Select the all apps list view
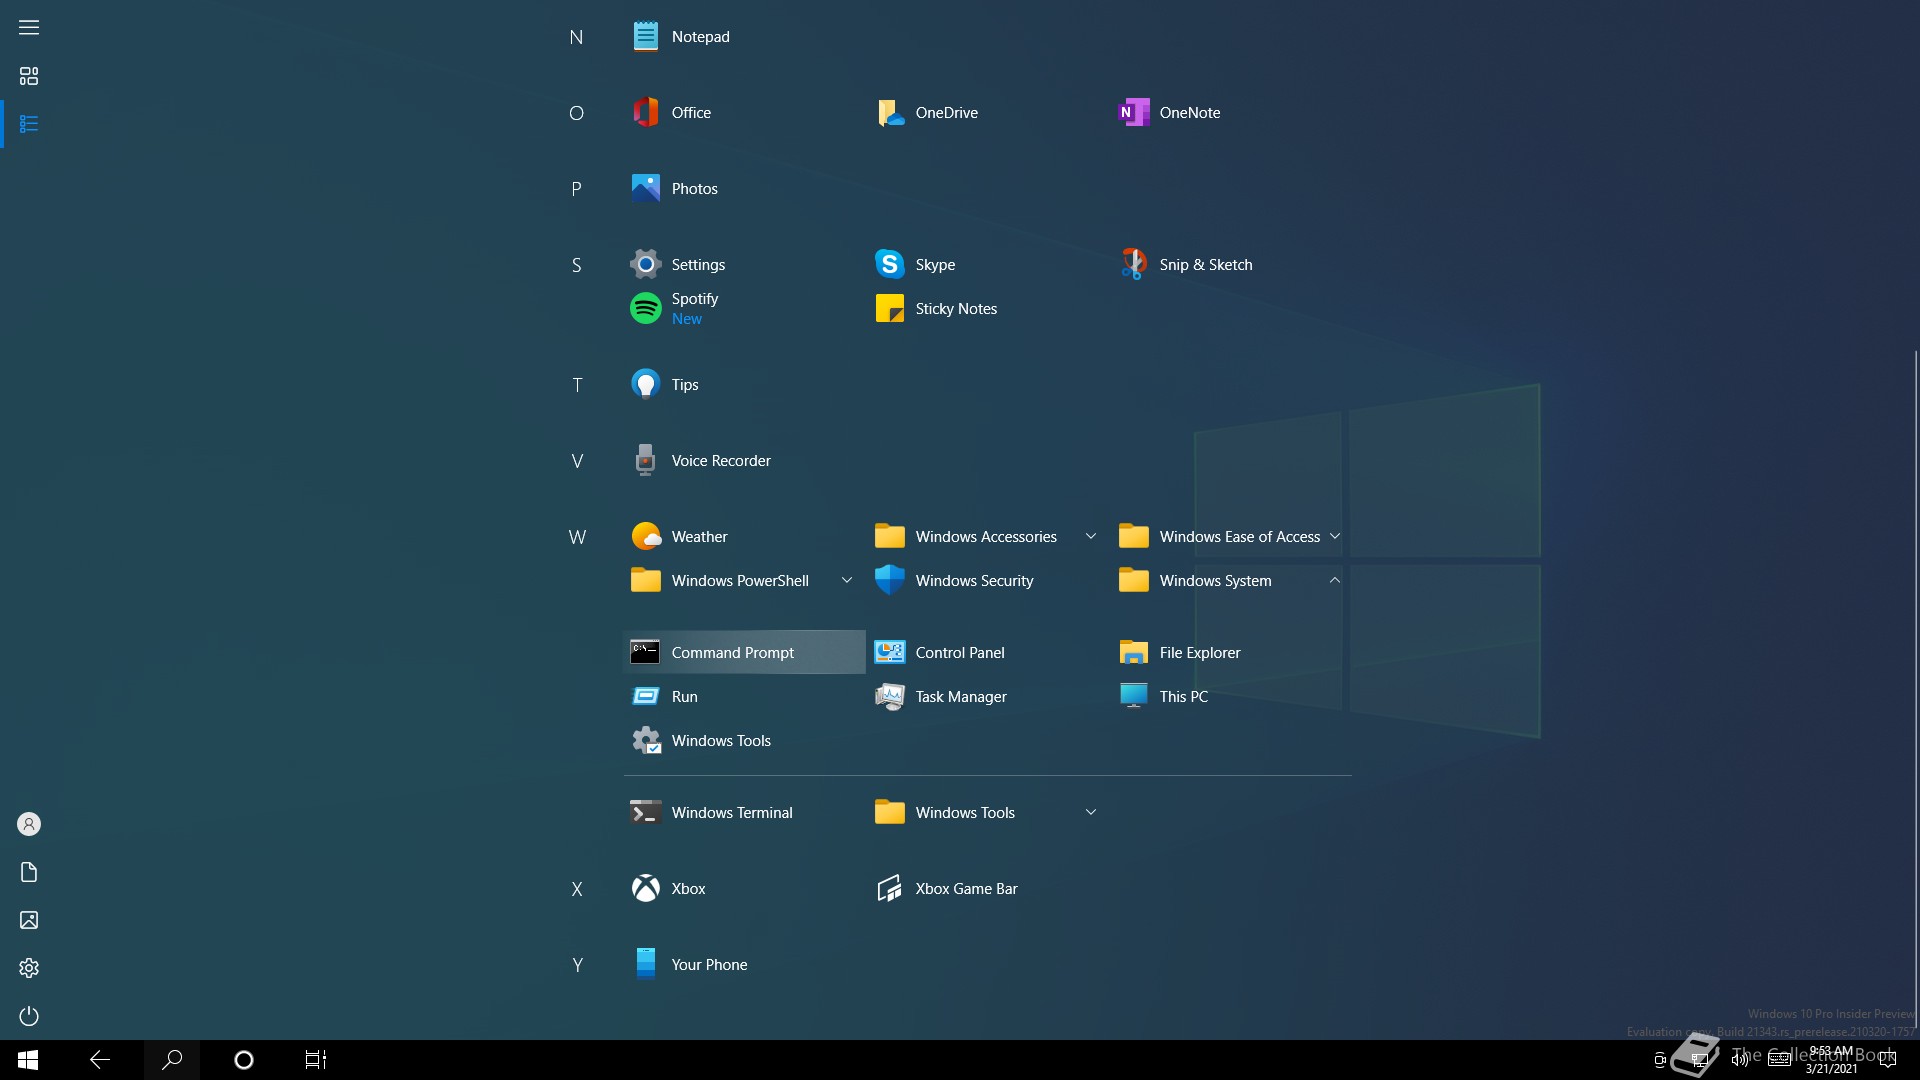This screenshot has height=1080, width=1920. (29, 124)
